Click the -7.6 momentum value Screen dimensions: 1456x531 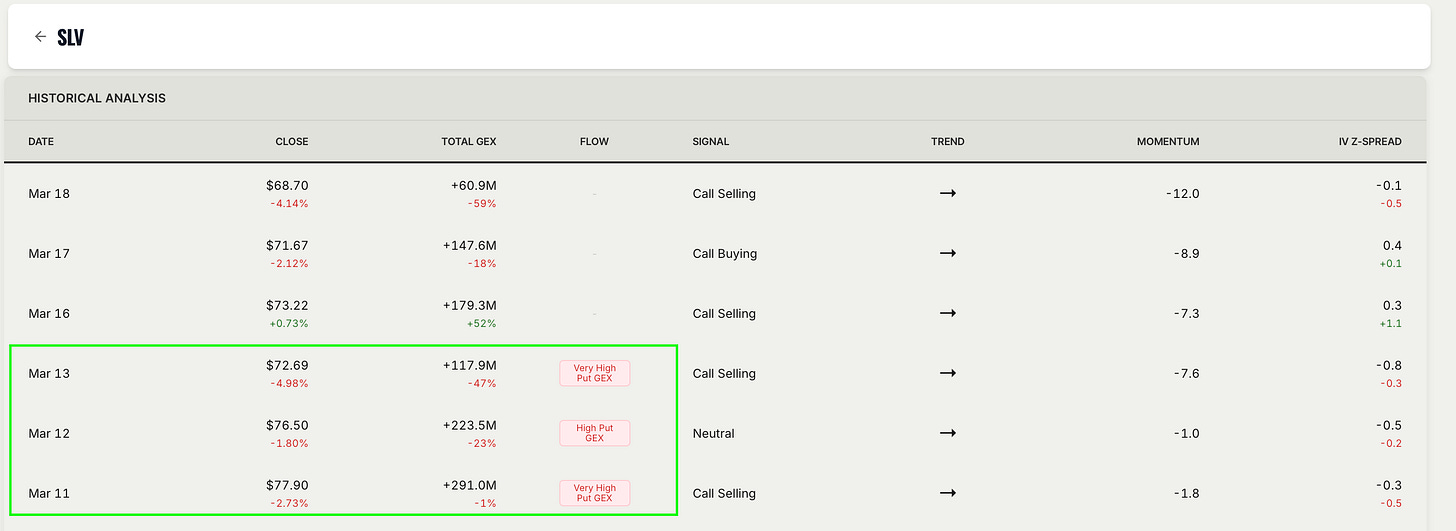(x=1186, y=374)
